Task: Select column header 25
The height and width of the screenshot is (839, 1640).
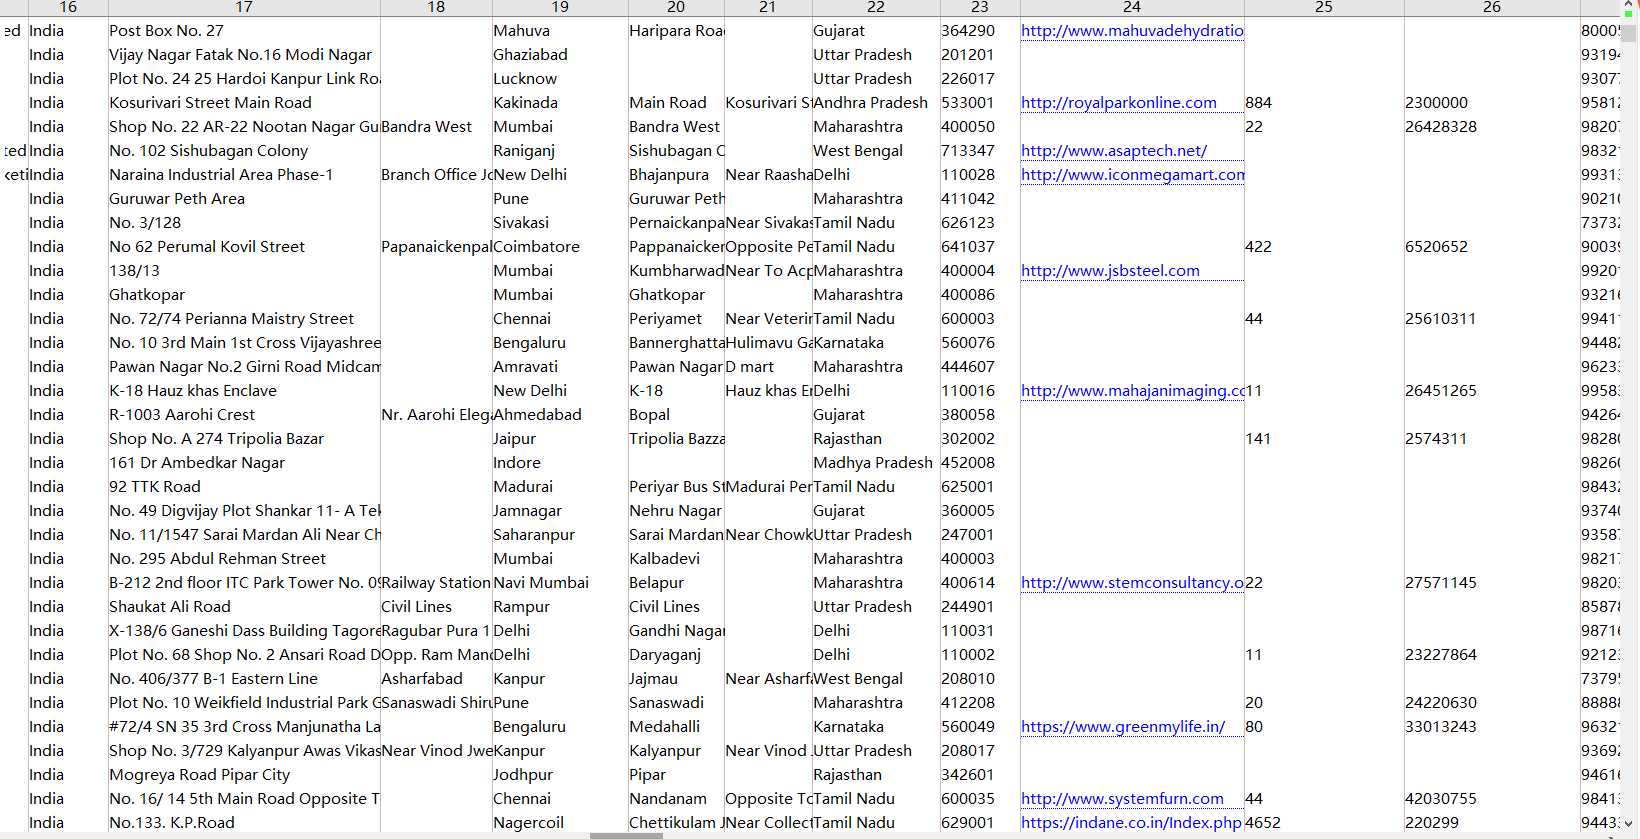Action: (x=1324, y=7)
